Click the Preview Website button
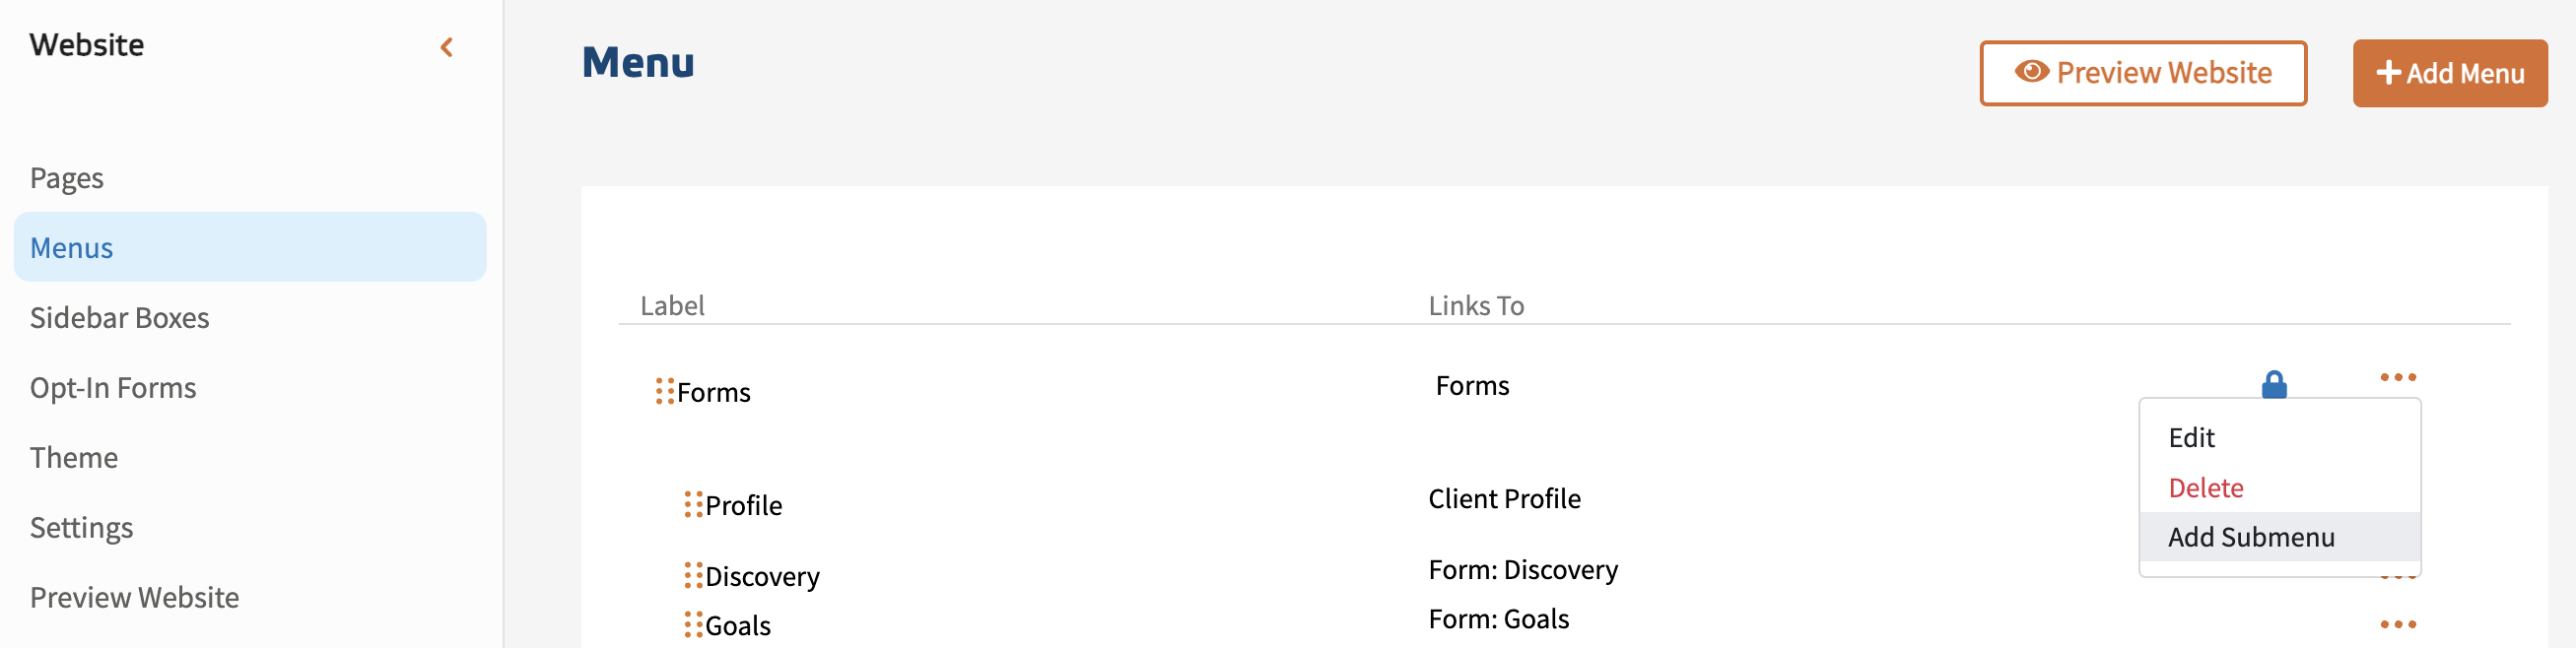 (x=2142, y=73)
